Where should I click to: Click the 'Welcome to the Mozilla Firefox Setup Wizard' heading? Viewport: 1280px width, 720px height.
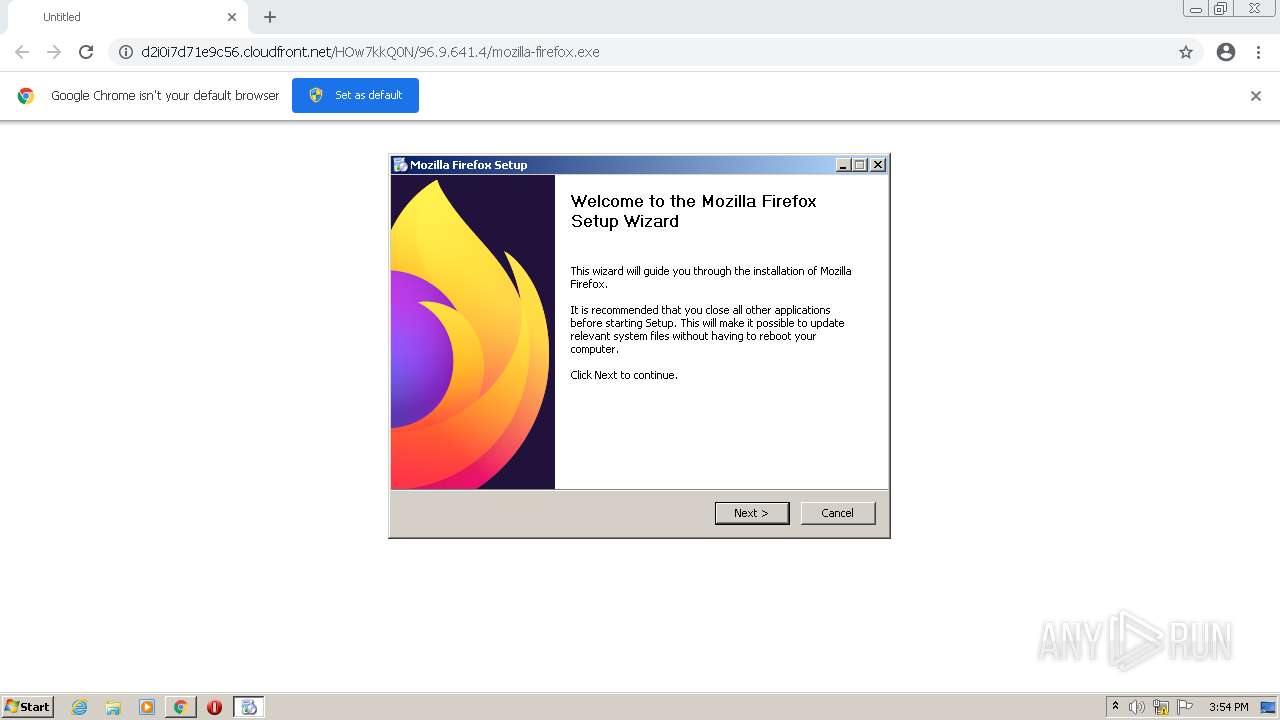click(x=693, y=211)
